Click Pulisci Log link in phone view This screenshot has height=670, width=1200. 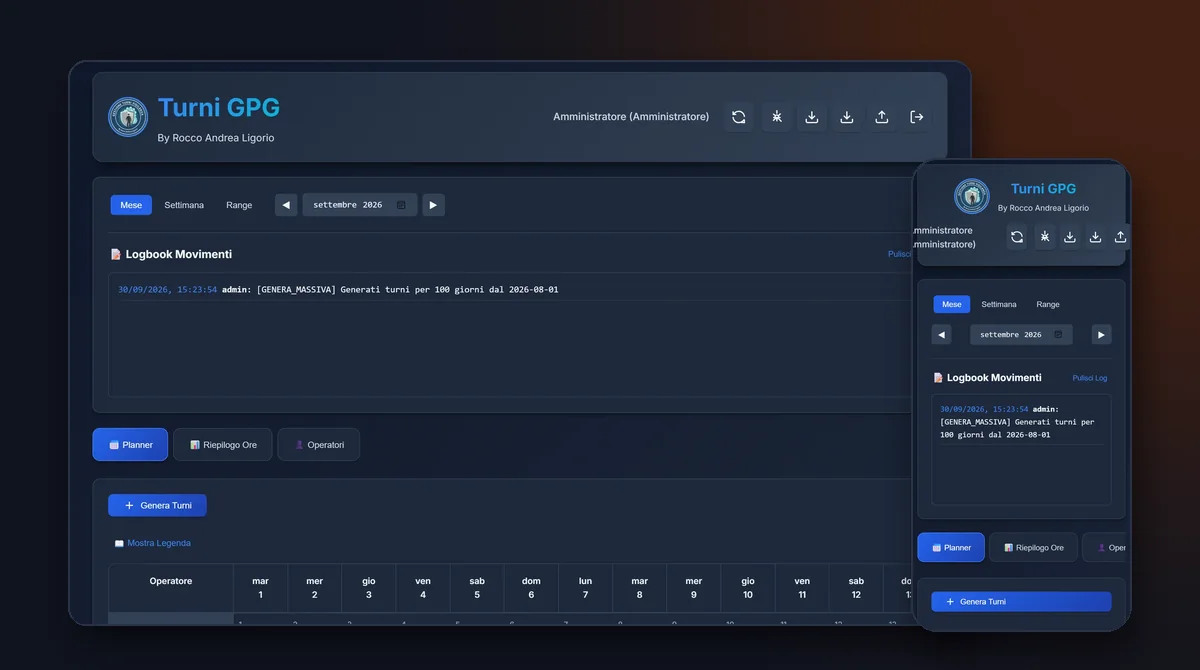[1090, 378]
